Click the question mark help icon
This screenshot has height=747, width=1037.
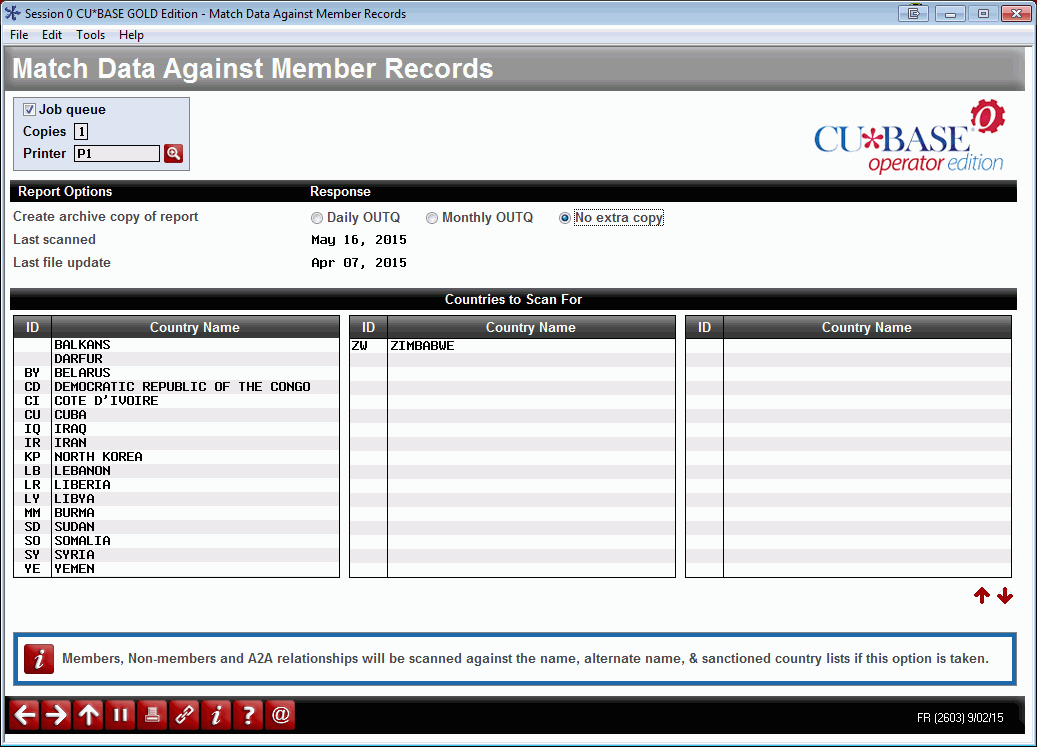click(248, 715)
